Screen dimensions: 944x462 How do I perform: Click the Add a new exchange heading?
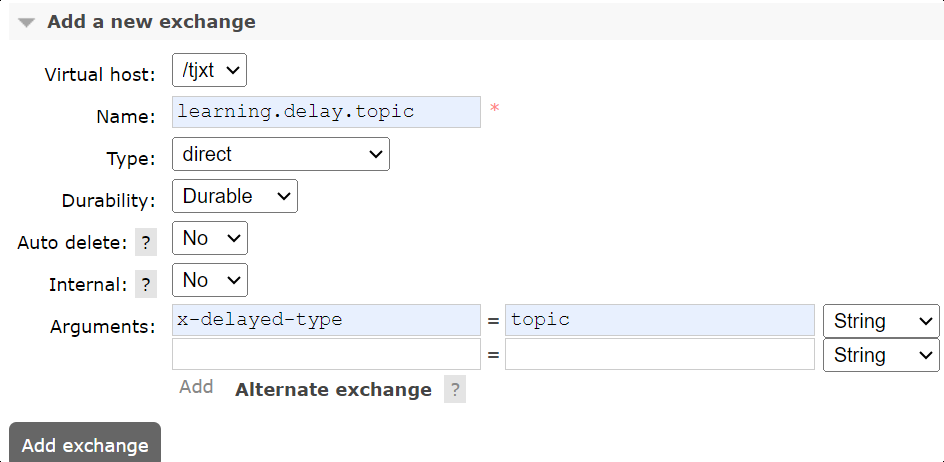(151, 21)
